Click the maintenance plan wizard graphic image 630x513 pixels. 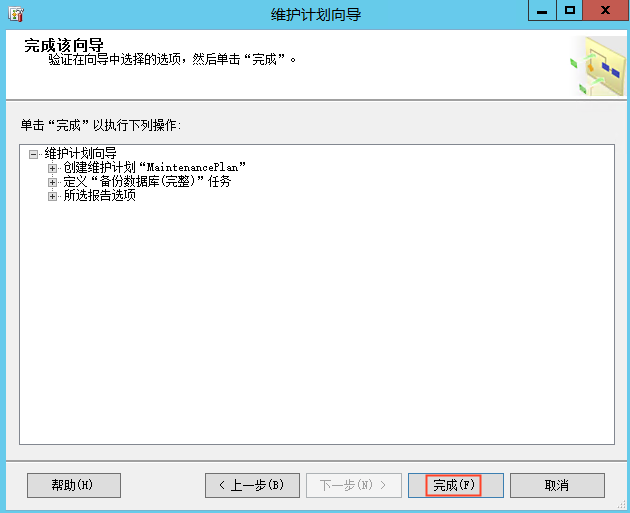(598, 66)
